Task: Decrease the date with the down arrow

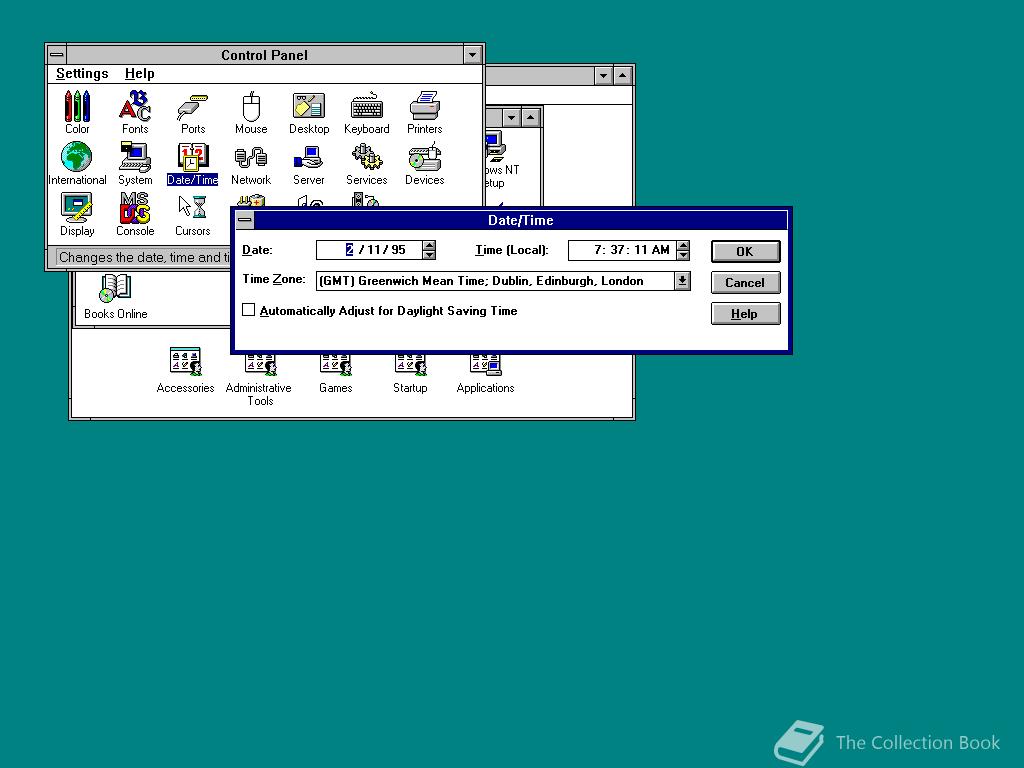Action: click(429, 255)
